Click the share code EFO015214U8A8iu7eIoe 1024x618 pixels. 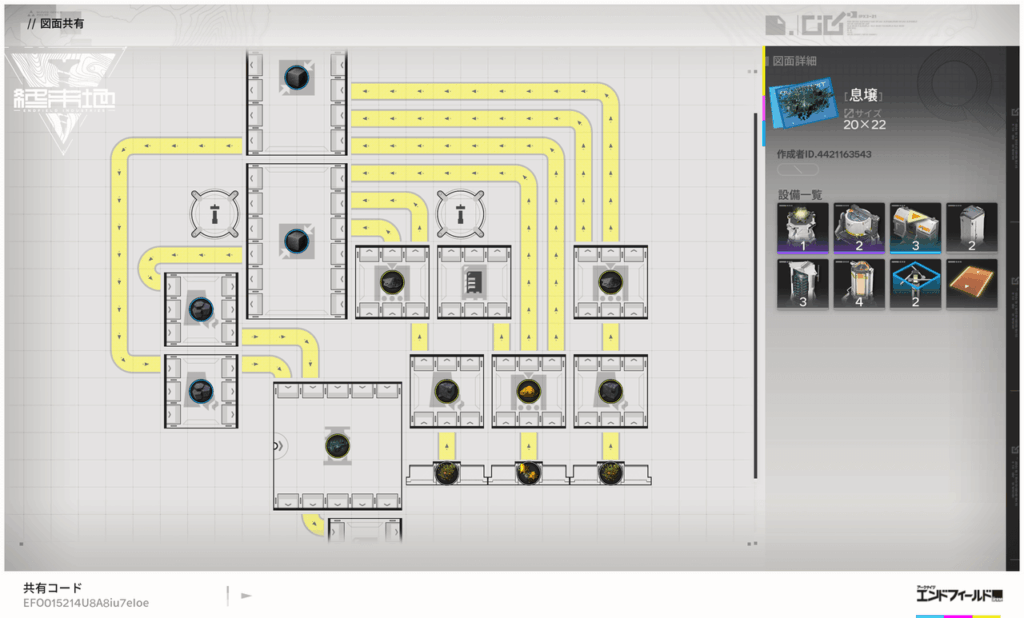point(87,603)
